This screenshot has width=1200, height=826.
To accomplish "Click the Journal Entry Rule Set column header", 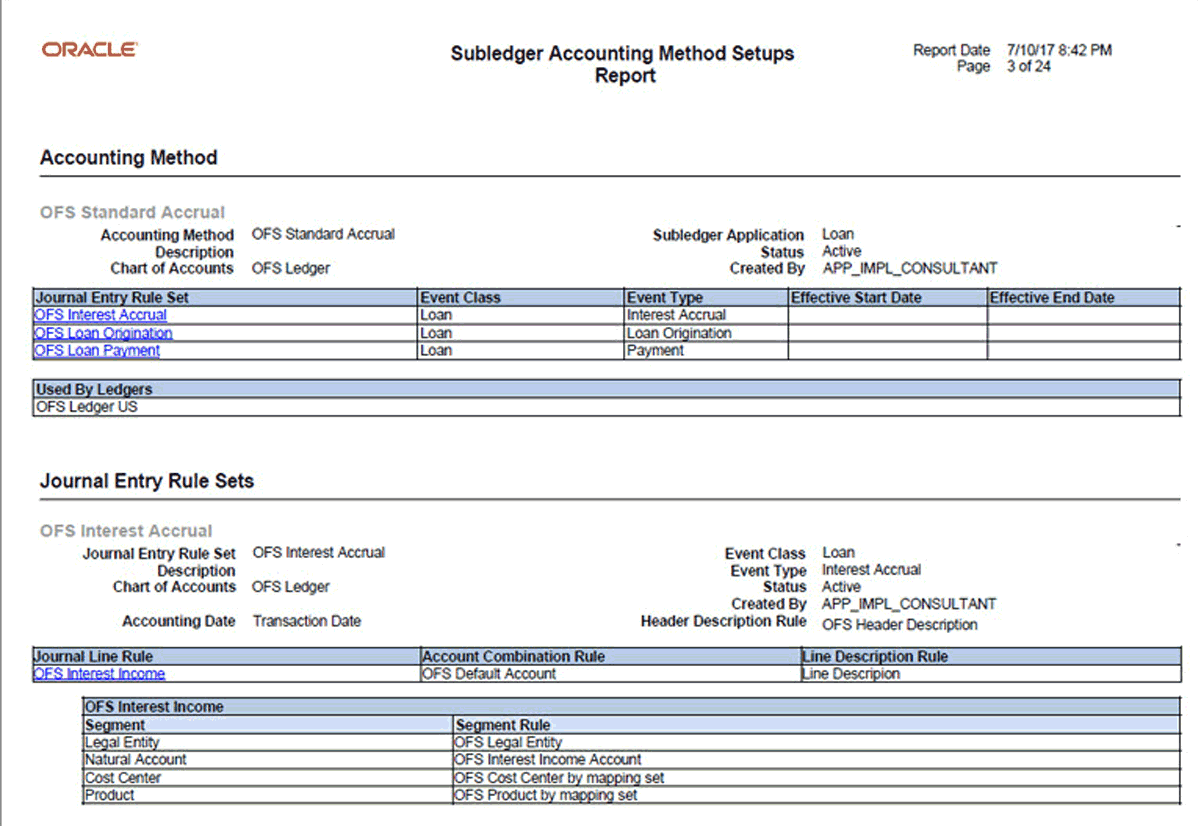I will 112,297.
